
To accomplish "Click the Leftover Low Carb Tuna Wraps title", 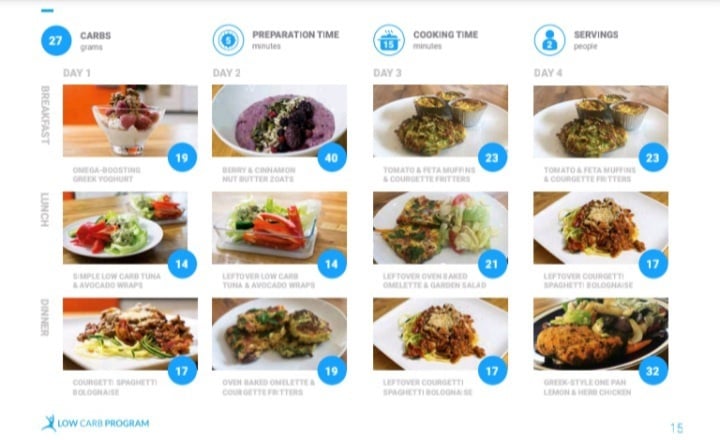I will 269,281.
